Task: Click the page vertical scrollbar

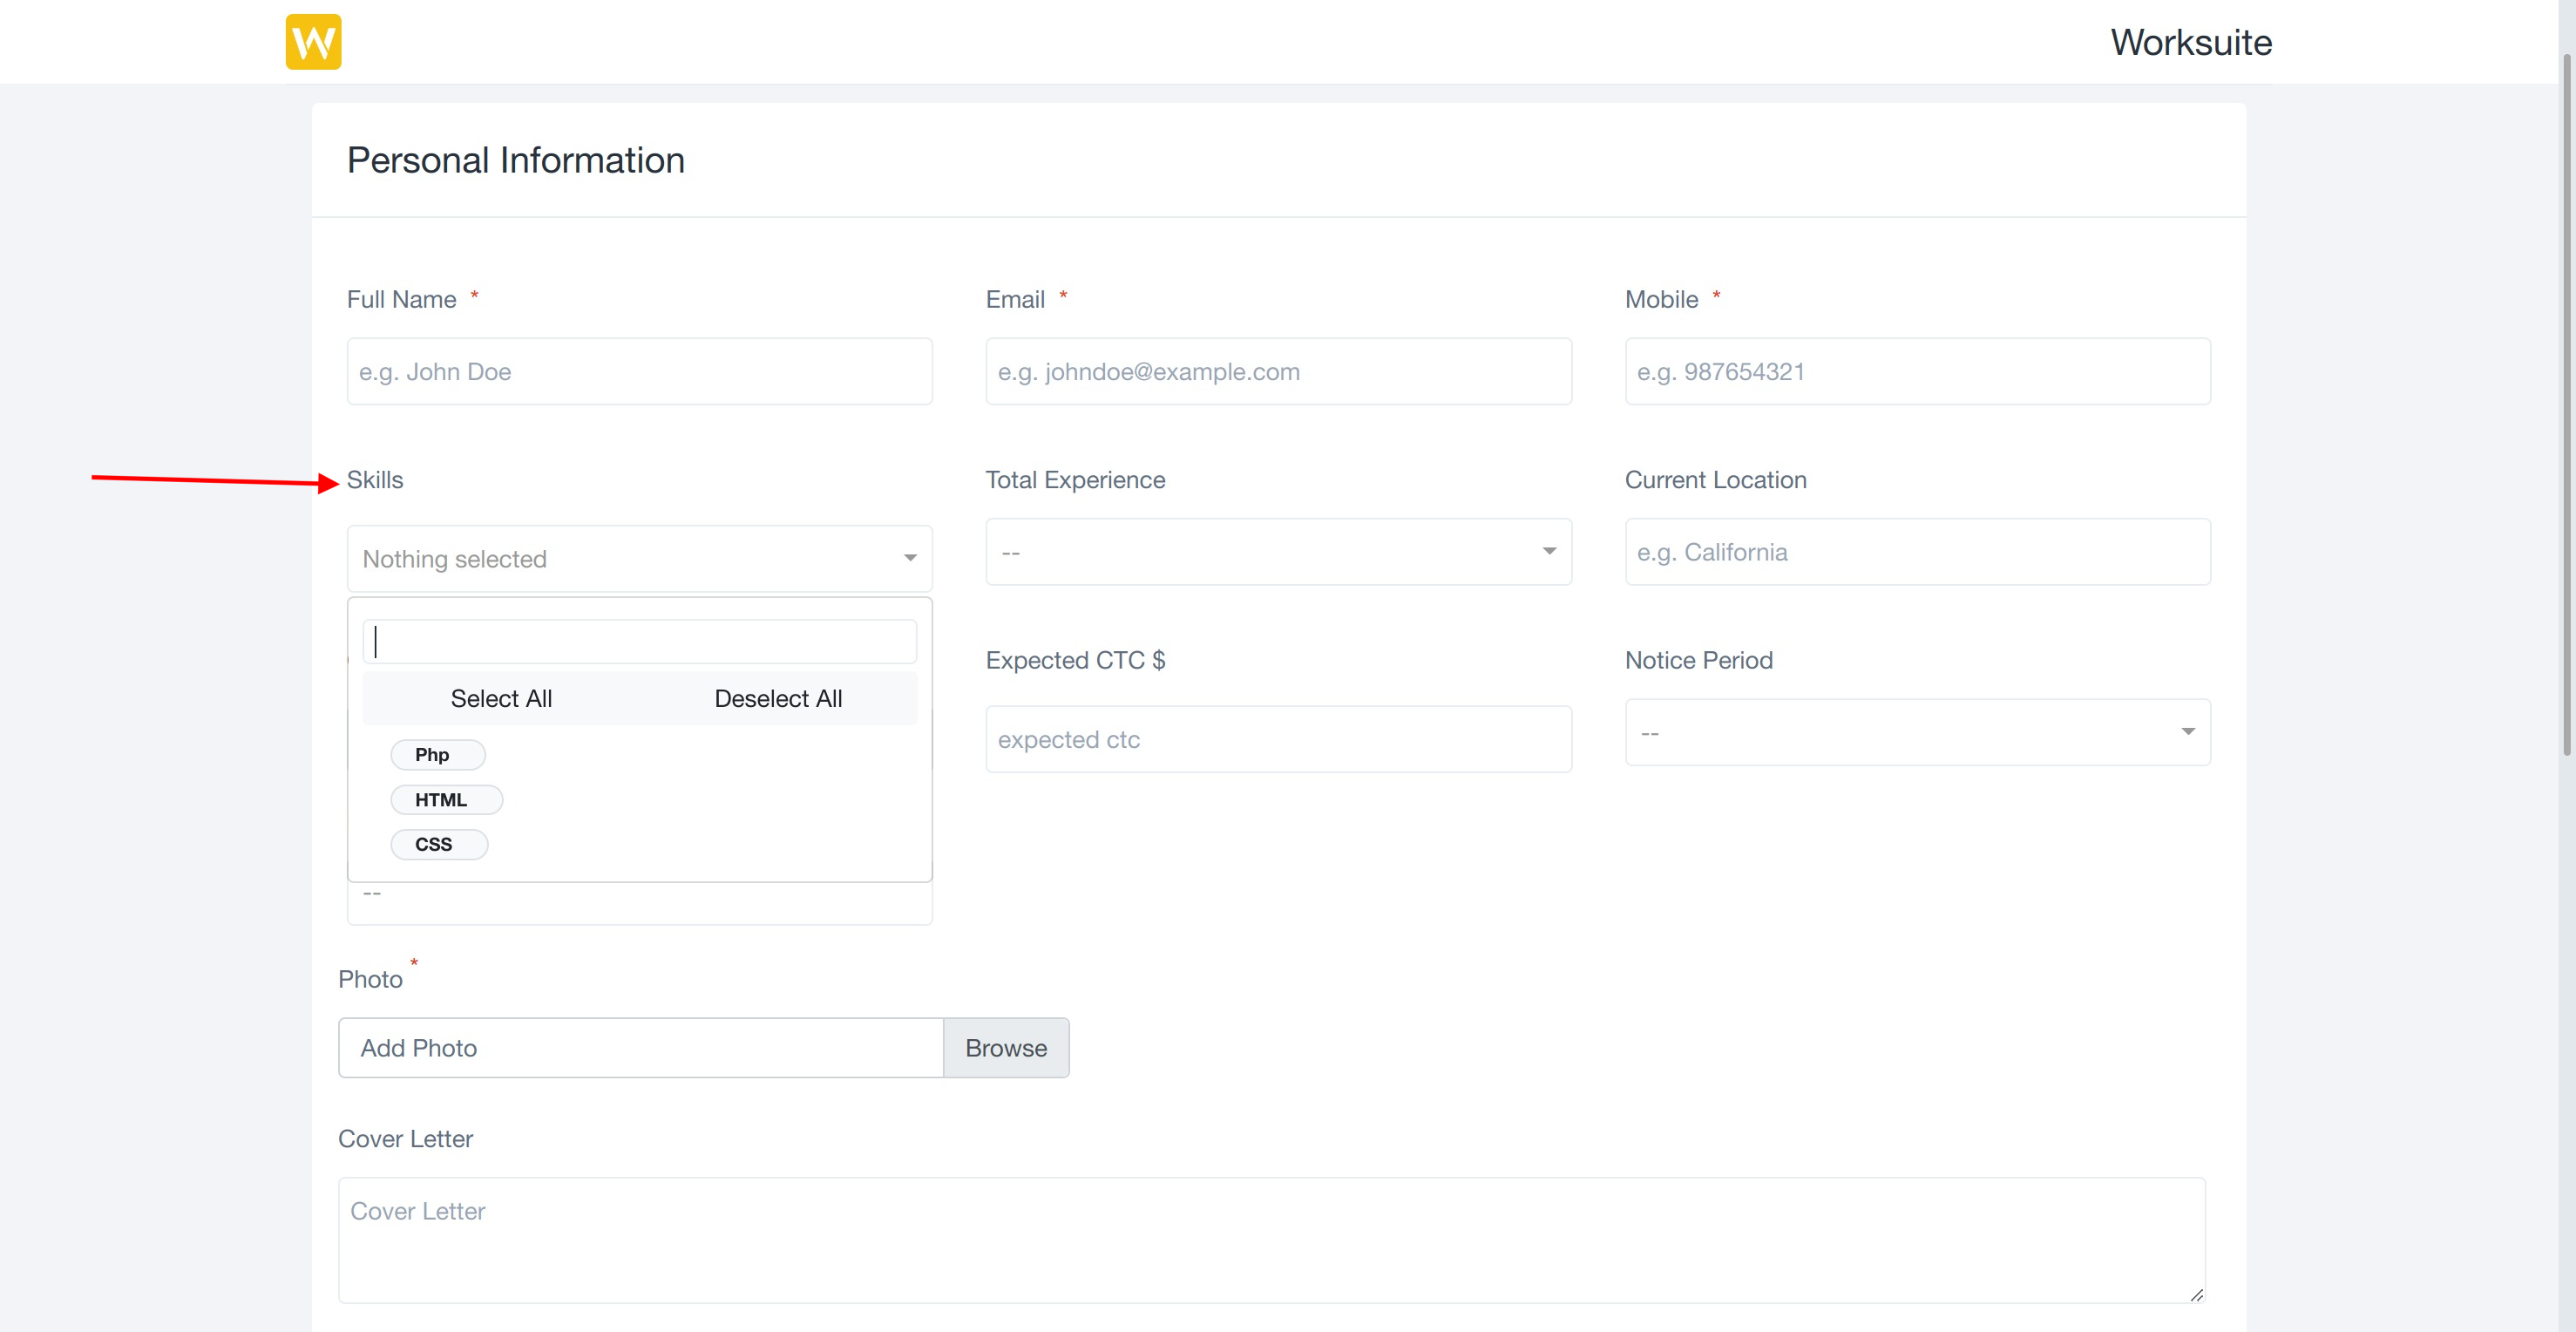Action: (2566, 400)
